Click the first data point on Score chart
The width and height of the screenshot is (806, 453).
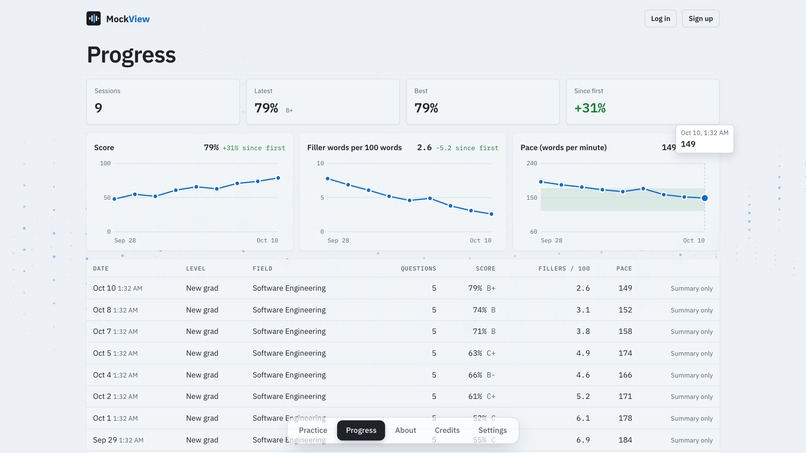[x=114, y=198]
